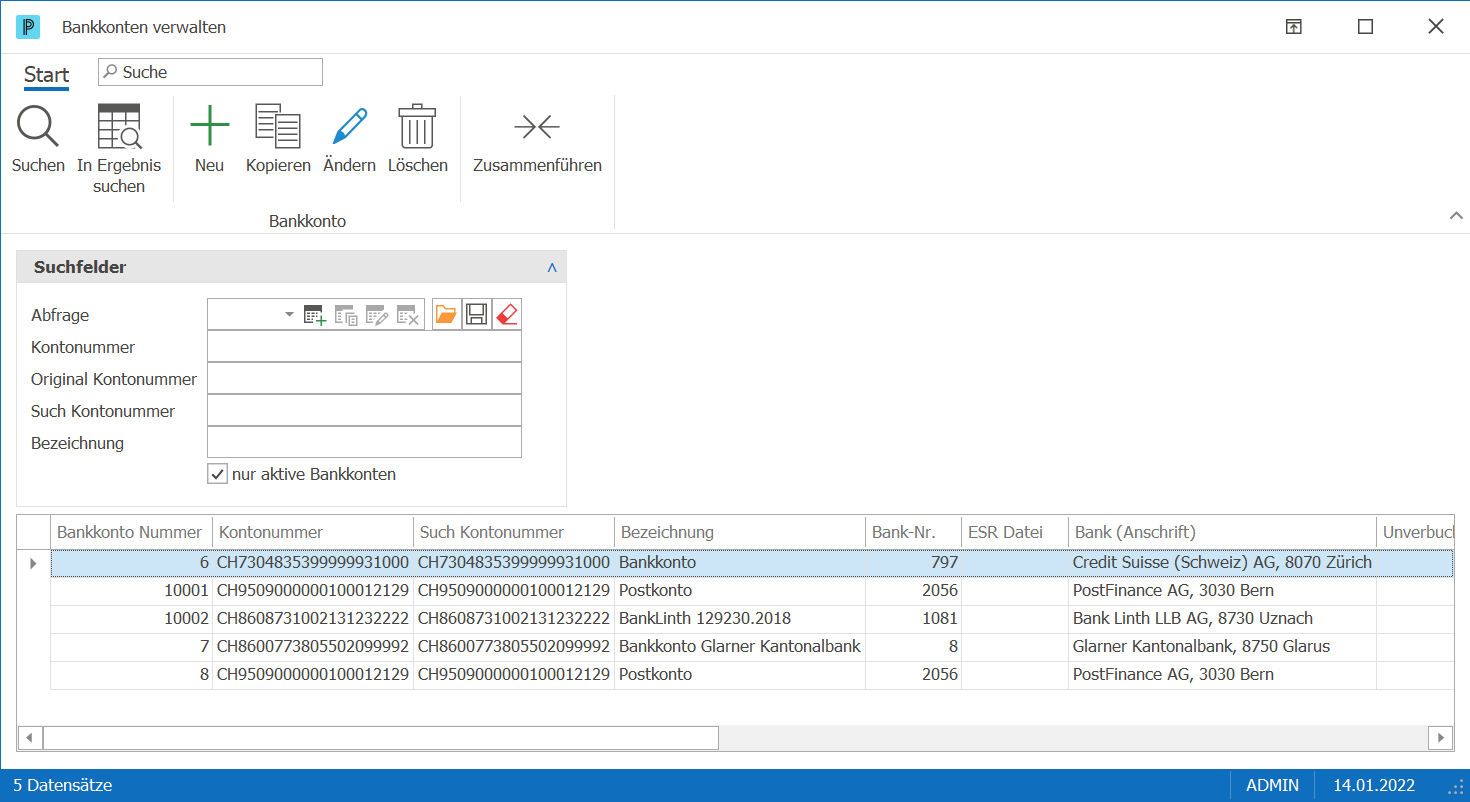The width and height of the screenshot is (1470, 802).
Task: Clear search fields with red eraser
Action: pyautogui.click(x=507, y=315)
